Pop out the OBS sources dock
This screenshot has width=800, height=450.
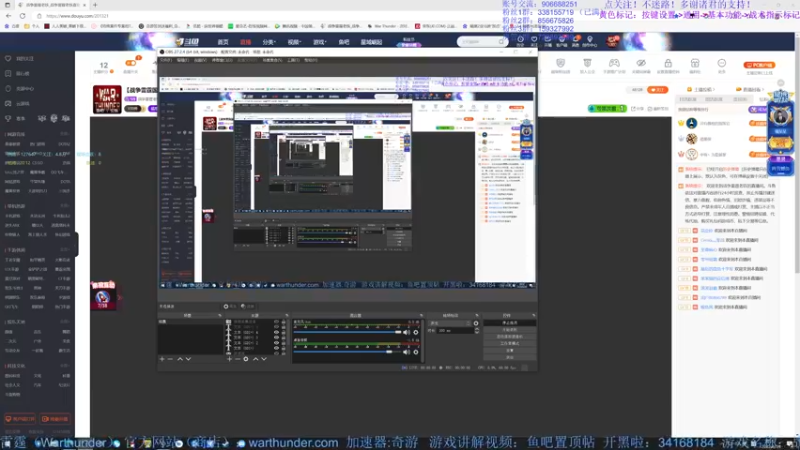pyautogui.click(x=287, y=316)
